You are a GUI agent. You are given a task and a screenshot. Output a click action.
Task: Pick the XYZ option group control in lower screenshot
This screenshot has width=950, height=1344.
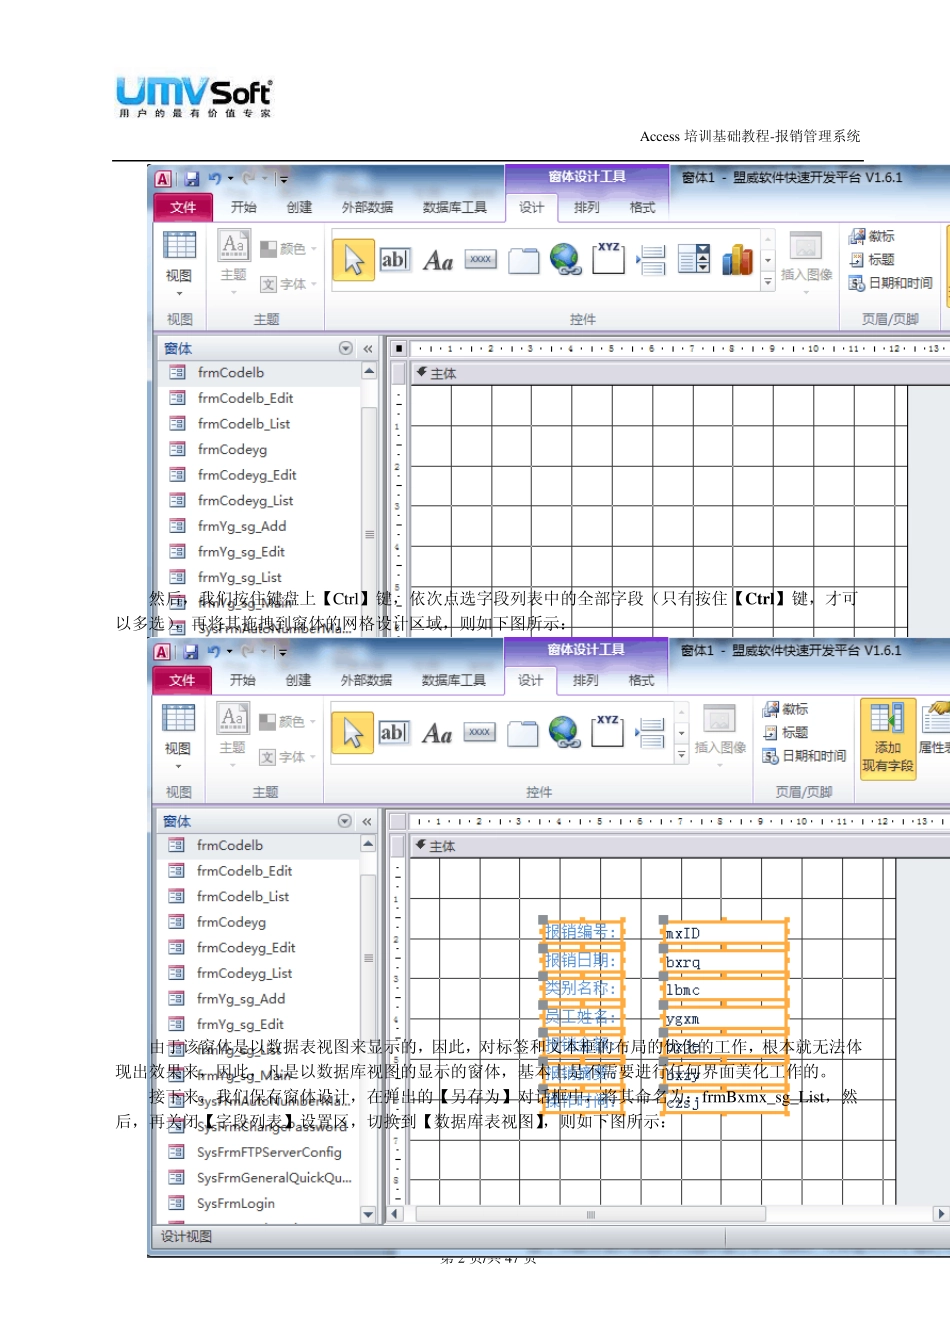[x=607, y=731]
